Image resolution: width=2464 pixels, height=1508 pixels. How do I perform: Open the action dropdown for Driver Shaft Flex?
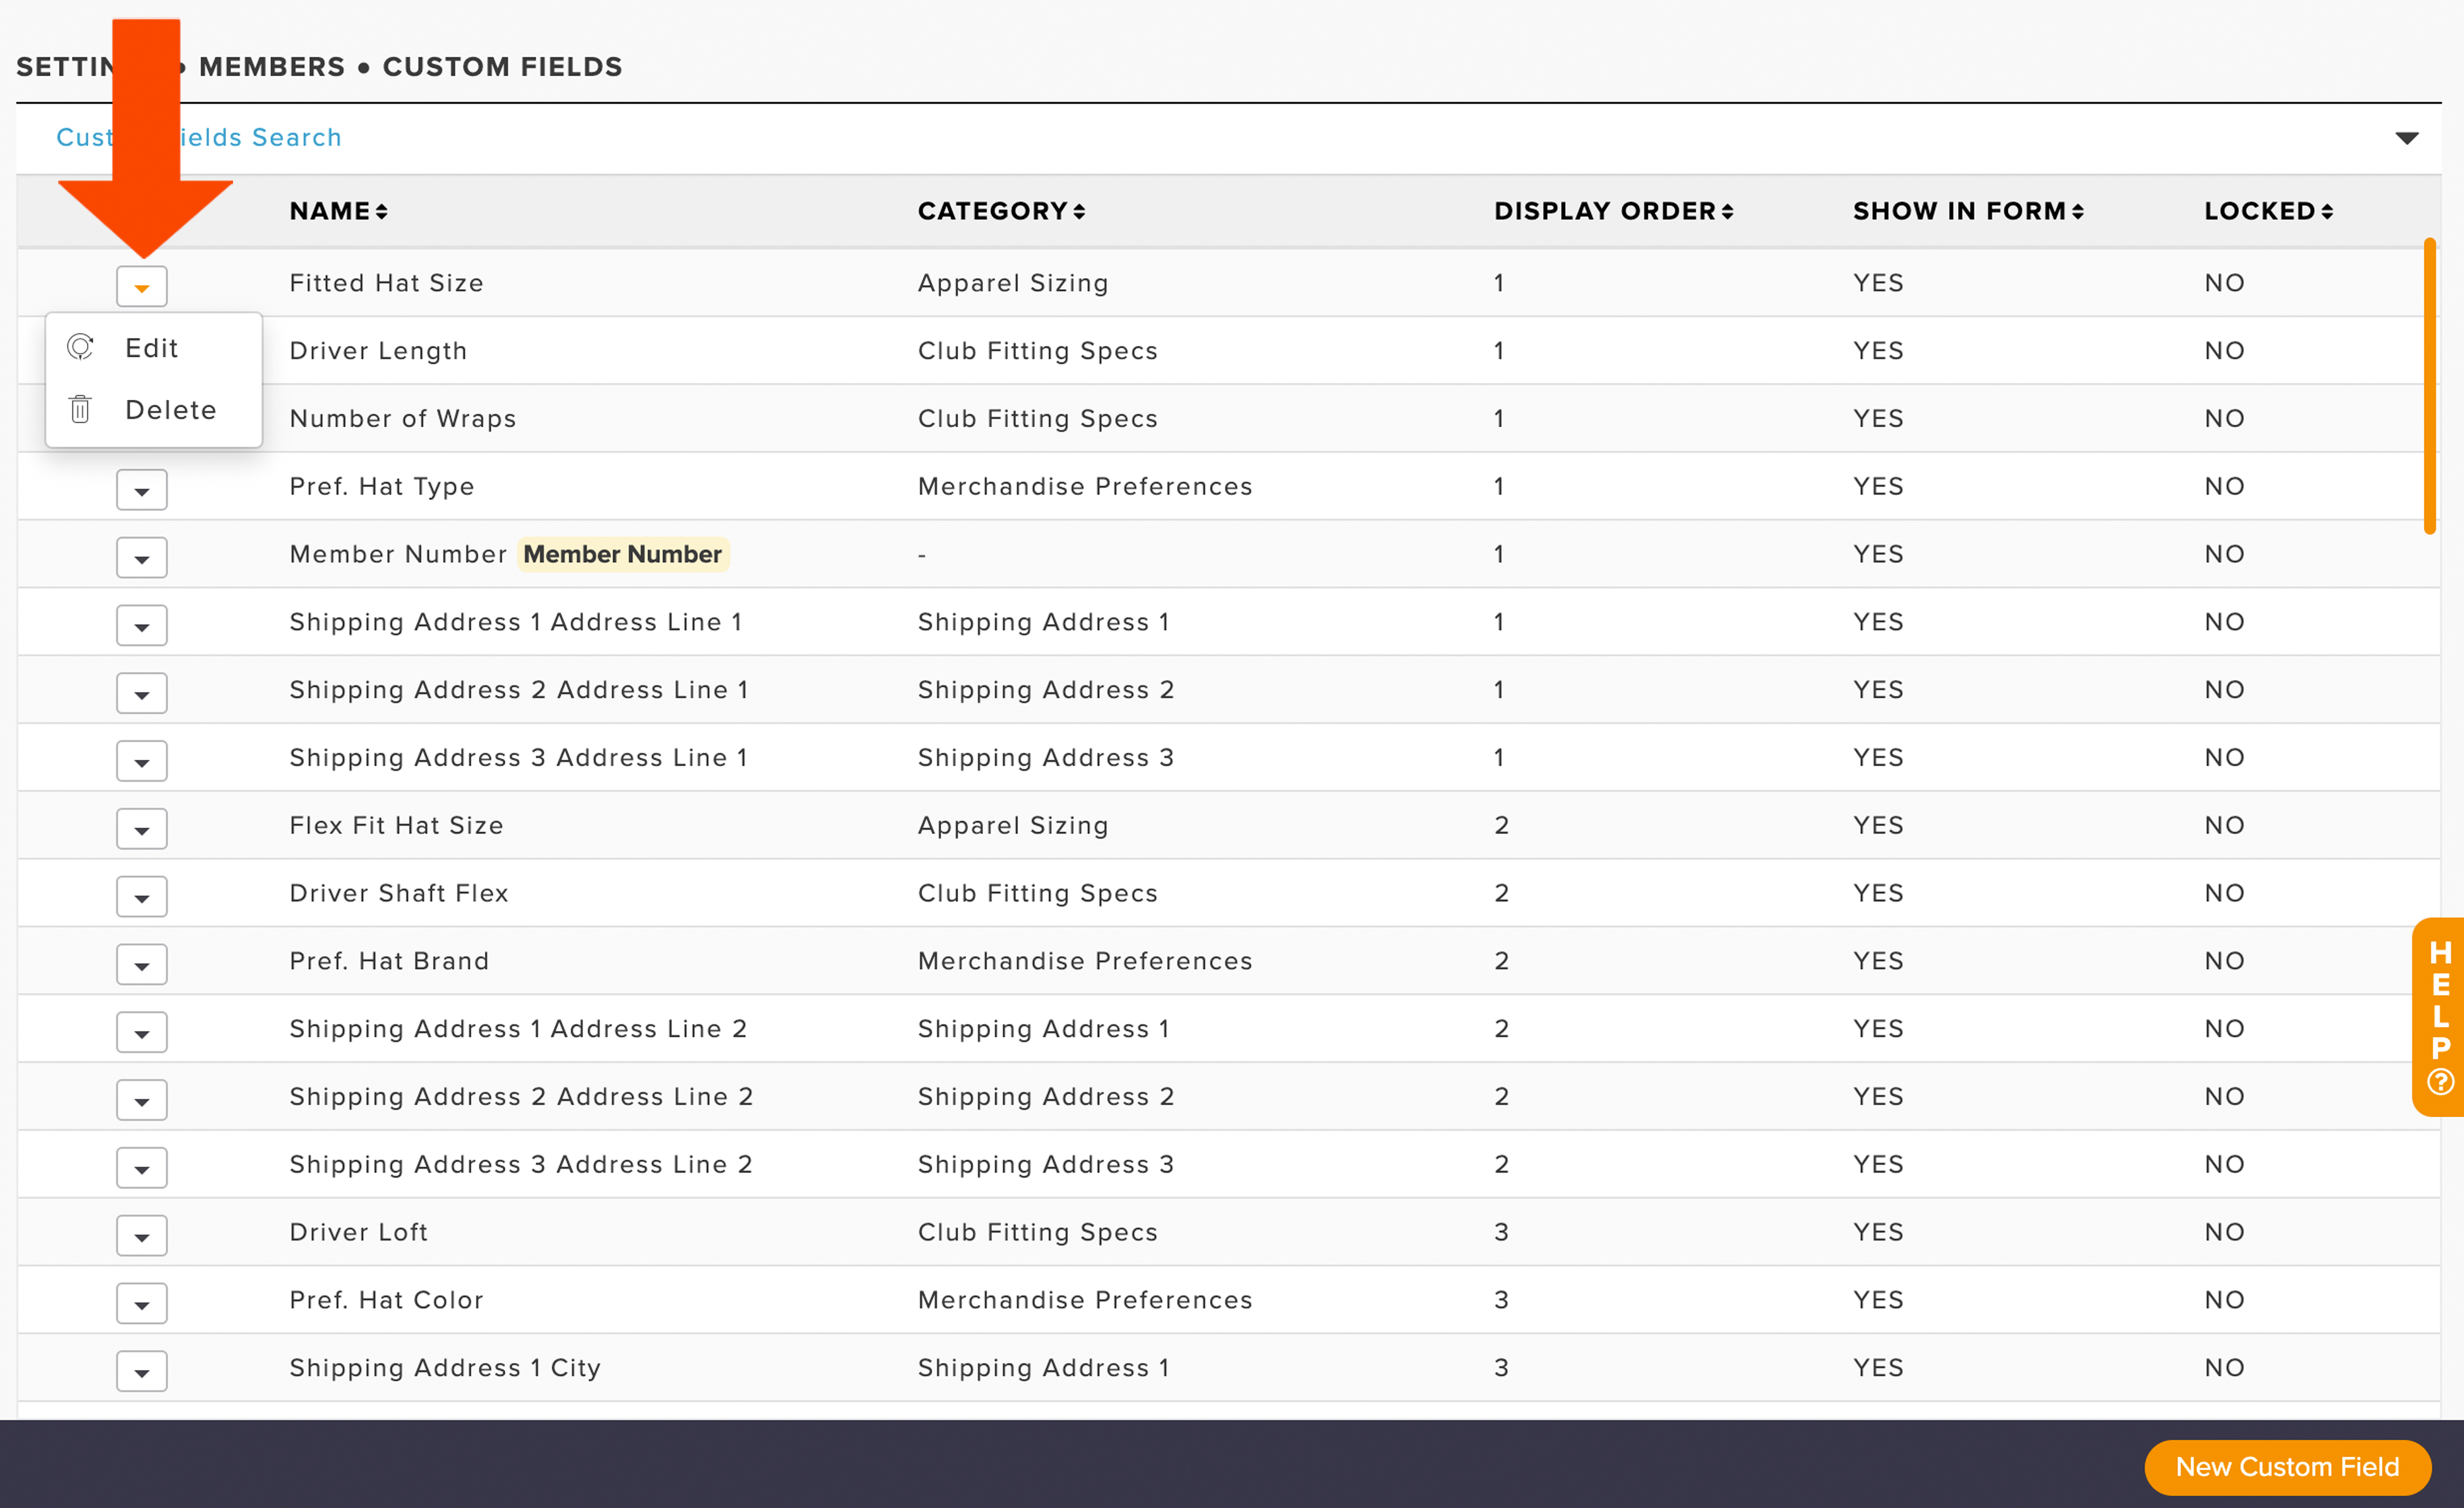pyautogui.click(x=142, y=896)
